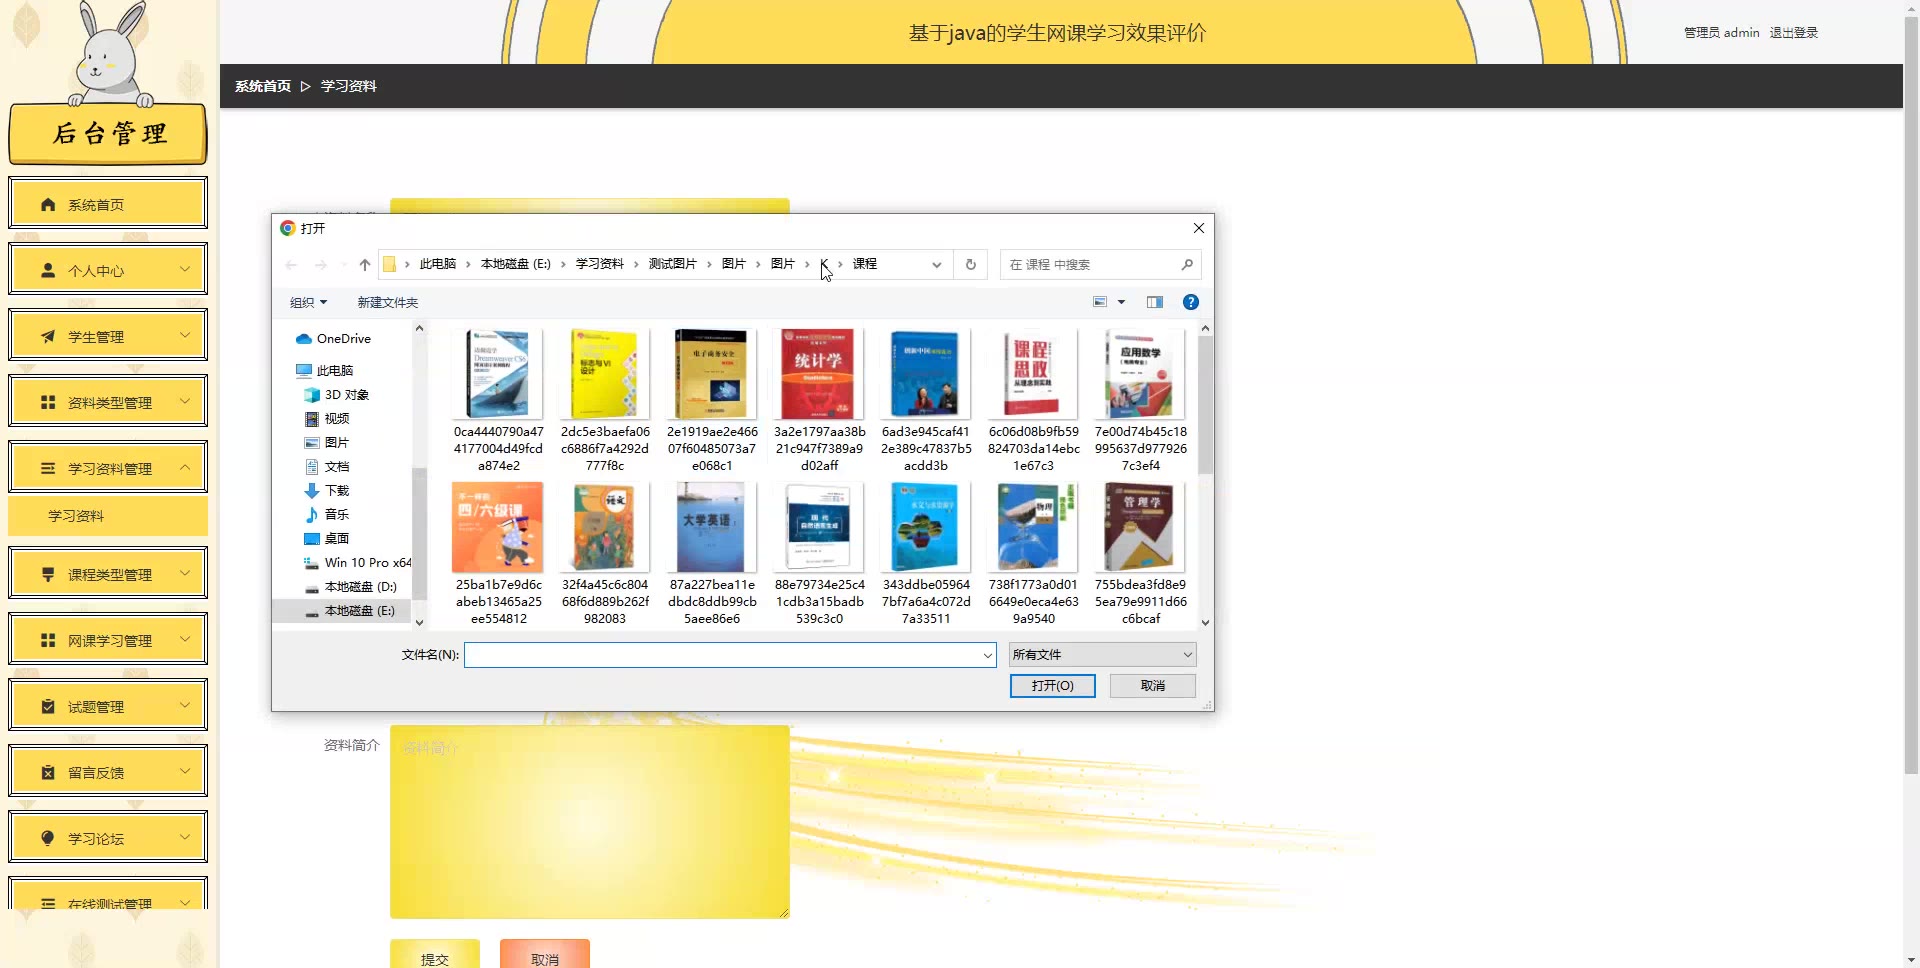Expand the 个人中心 sidebar menu

pyautogui.click(x=108, y=270)
